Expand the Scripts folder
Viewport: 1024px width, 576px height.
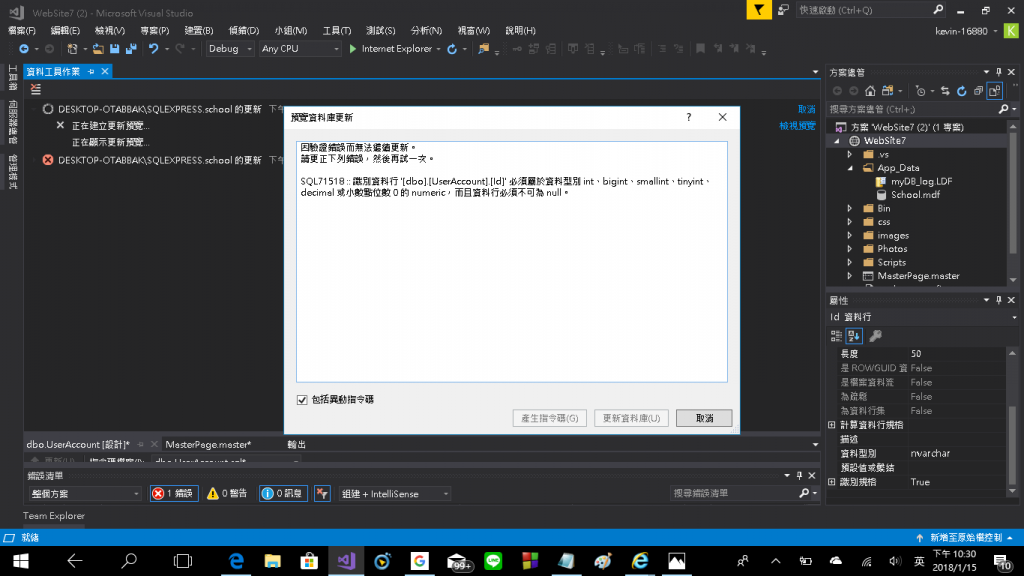pyautogui.click(x=850, y=263)
